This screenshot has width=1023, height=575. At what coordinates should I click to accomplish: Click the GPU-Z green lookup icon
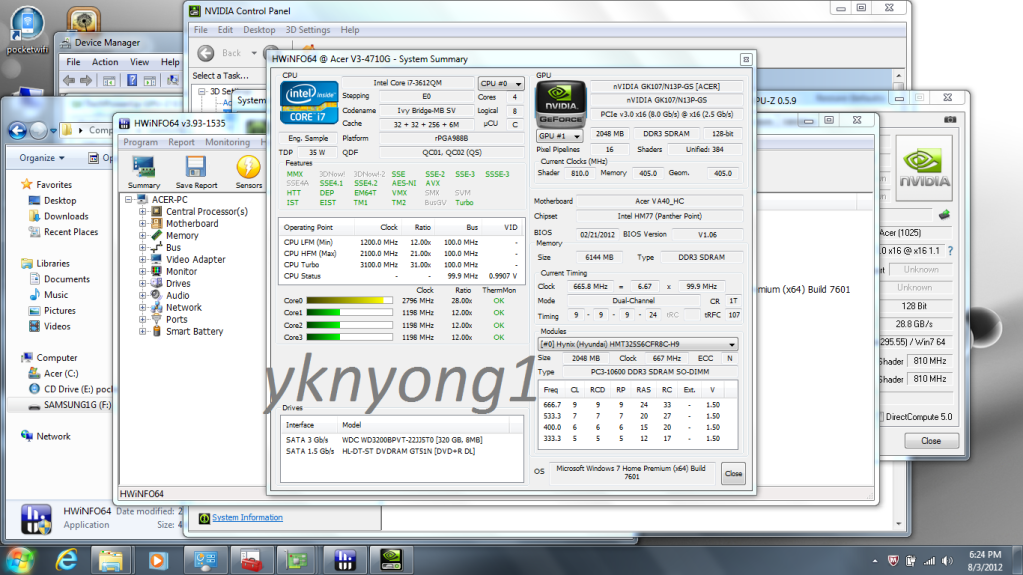point(944,214)
